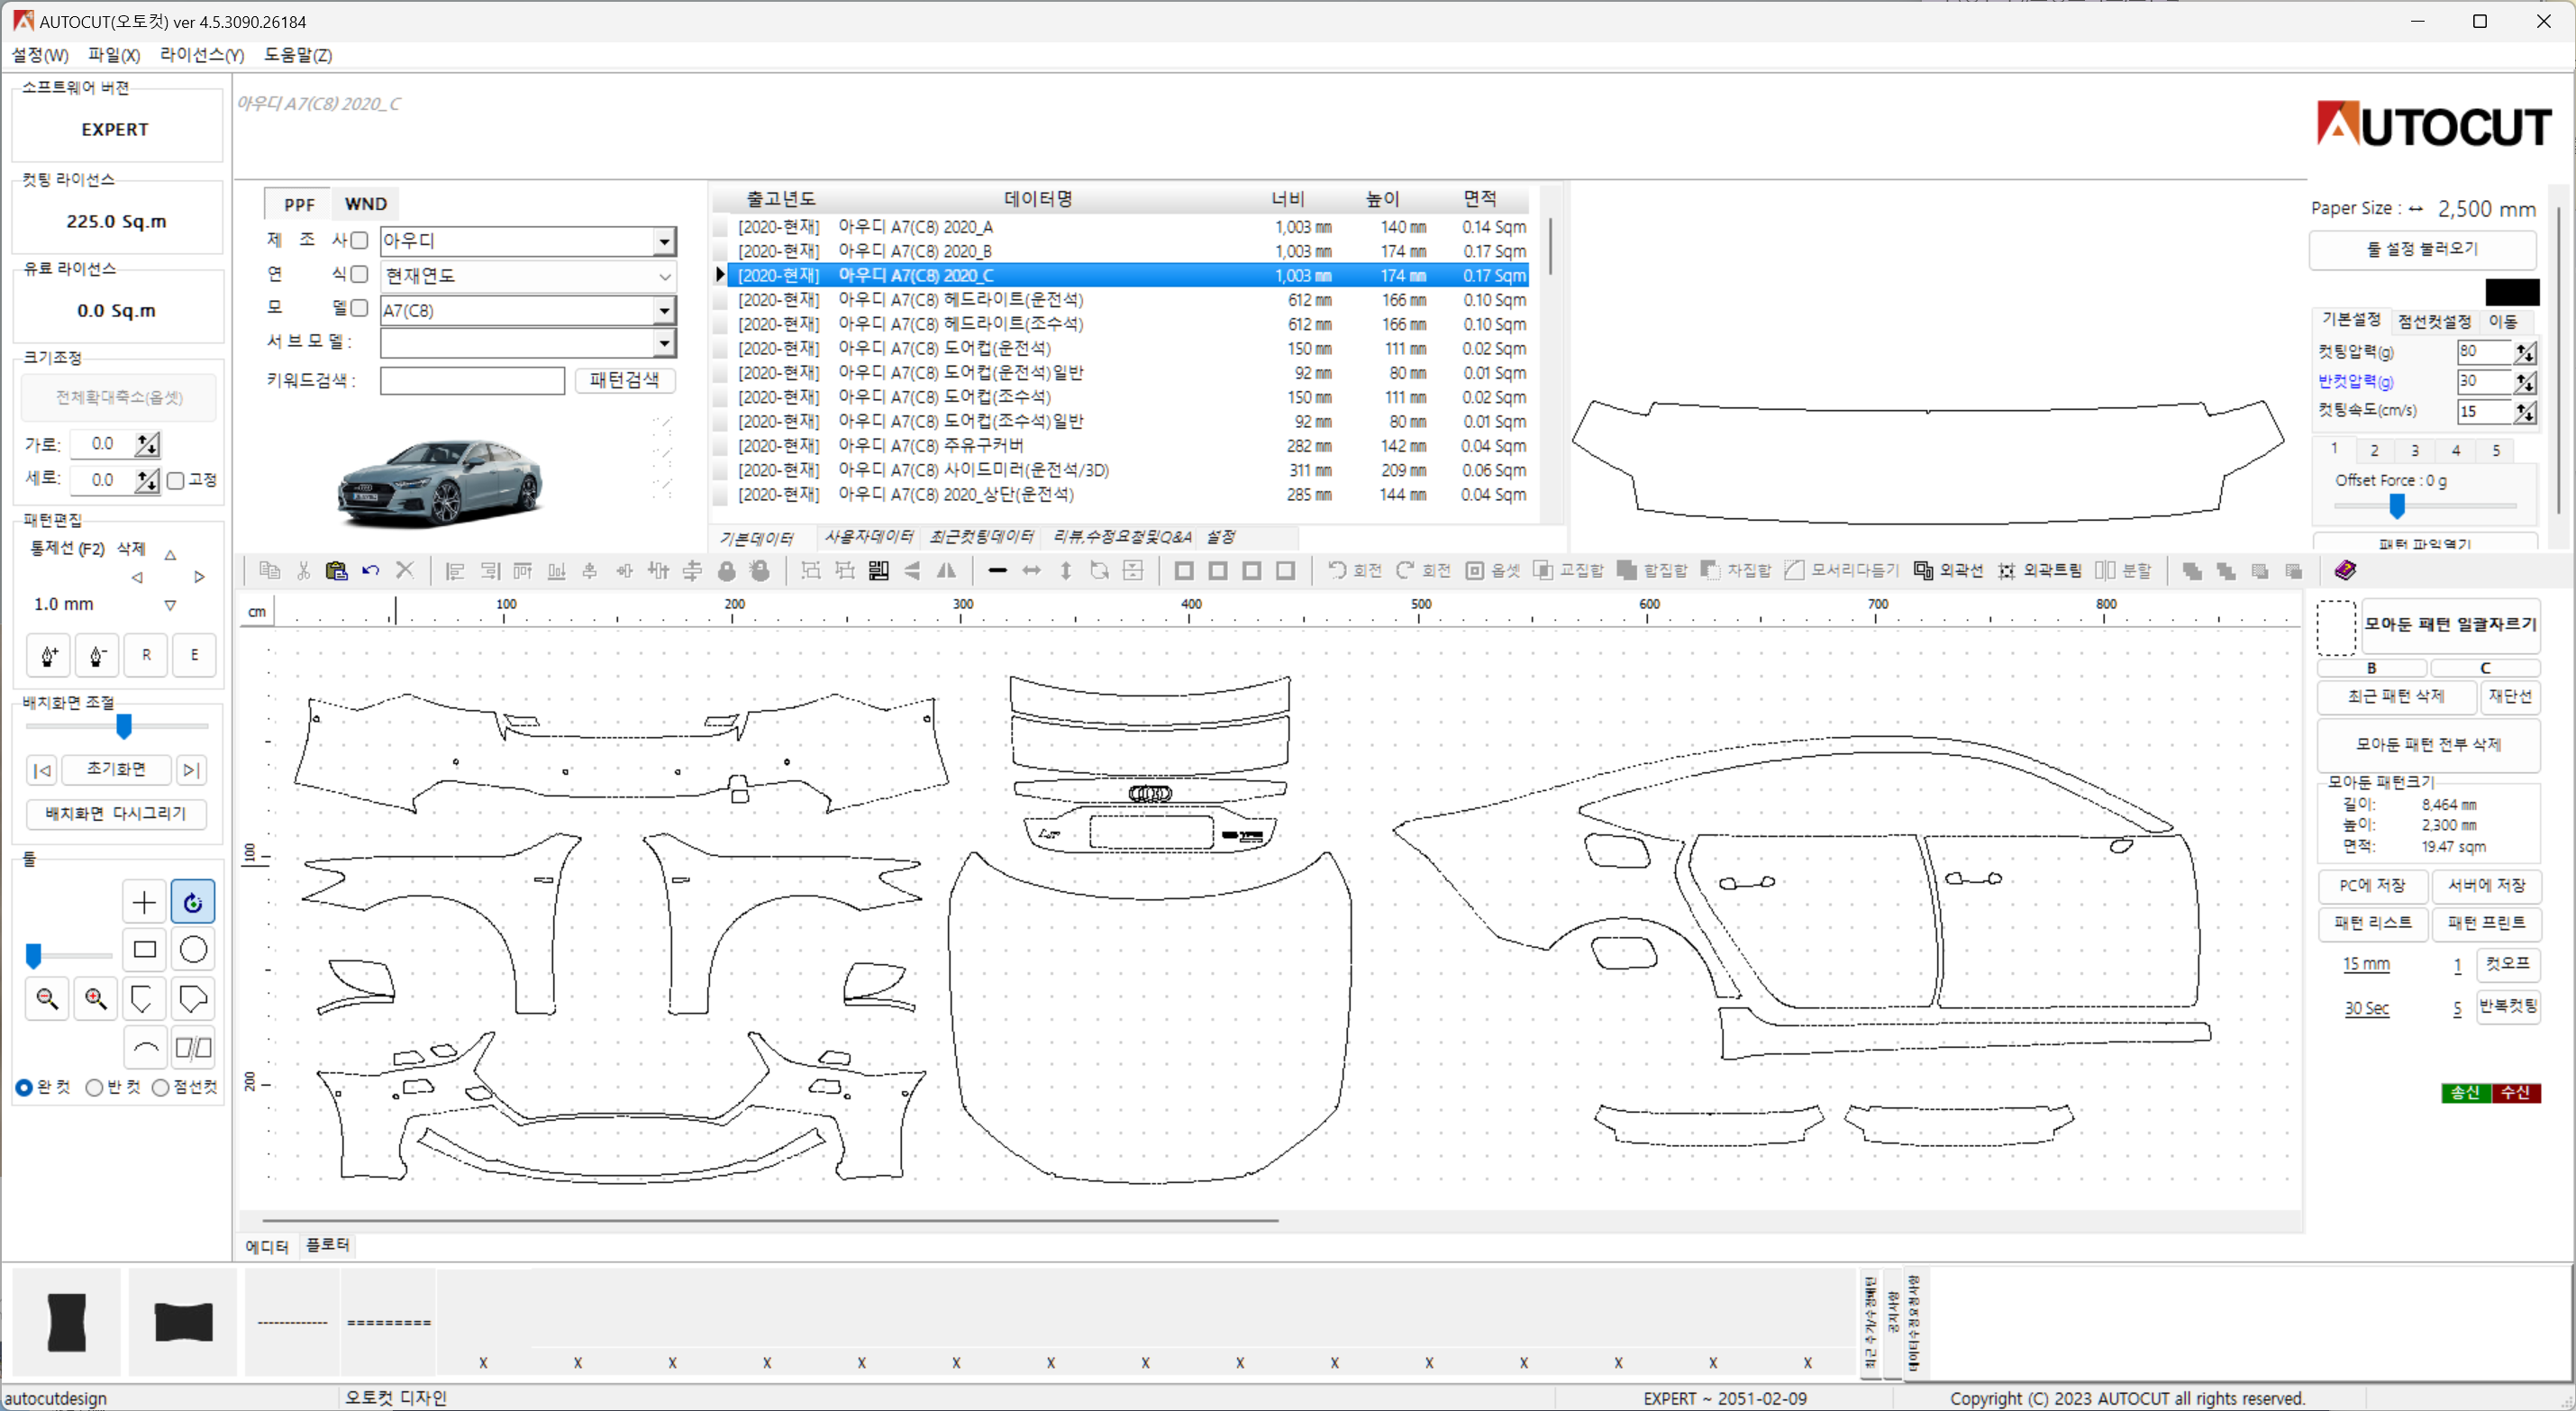Select the rectangle shape tool
This screenshot has height=1411, width=2576.
pyautogui.click(x=145, y=949)
